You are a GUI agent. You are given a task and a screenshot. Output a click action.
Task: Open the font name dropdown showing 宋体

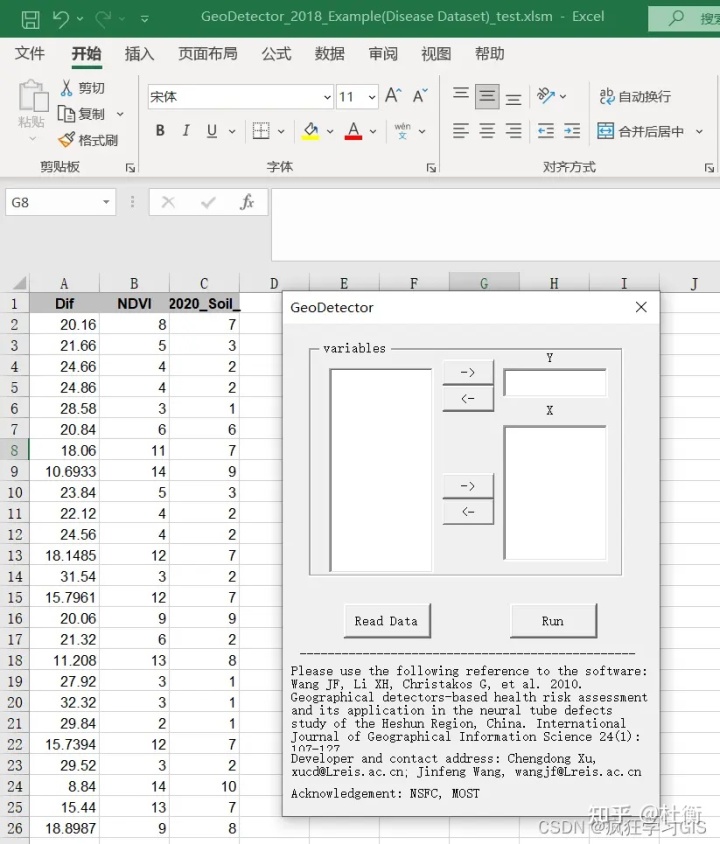click(327, 97)
